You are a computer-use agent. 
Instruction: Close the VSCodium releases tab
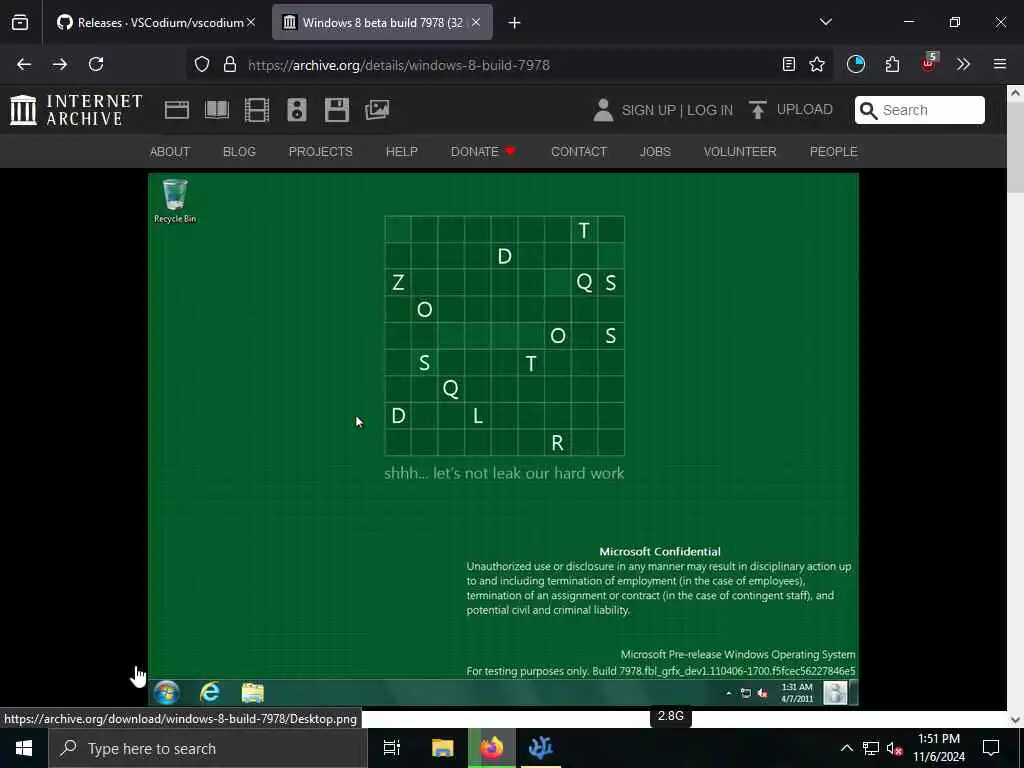[x=251, y=23]
